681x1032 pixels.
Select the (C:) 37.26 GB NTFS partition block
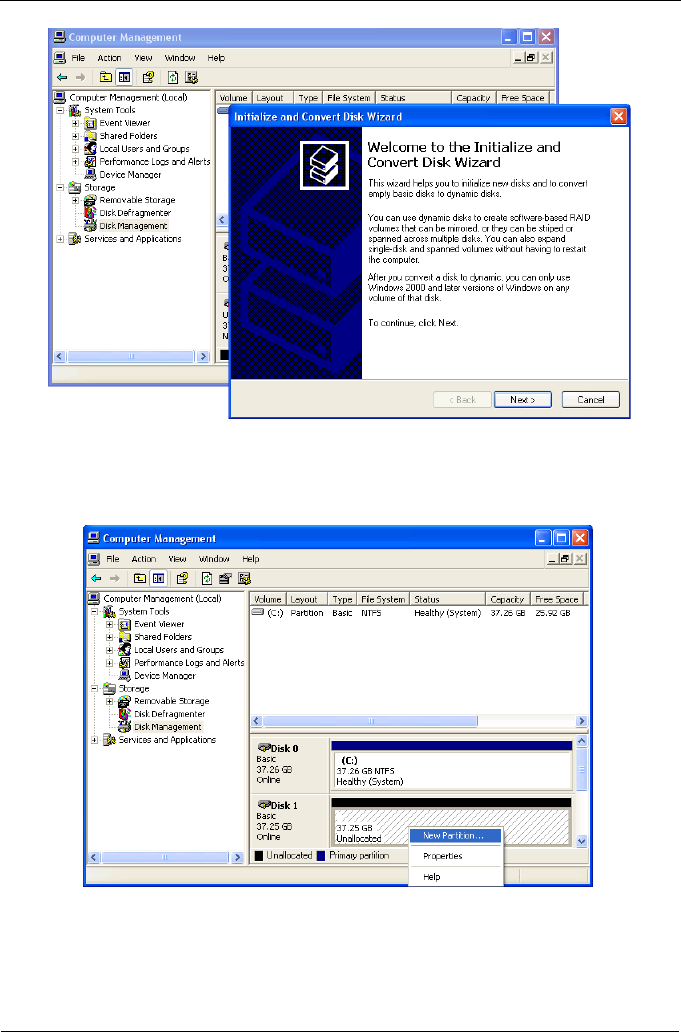point(452,771)
